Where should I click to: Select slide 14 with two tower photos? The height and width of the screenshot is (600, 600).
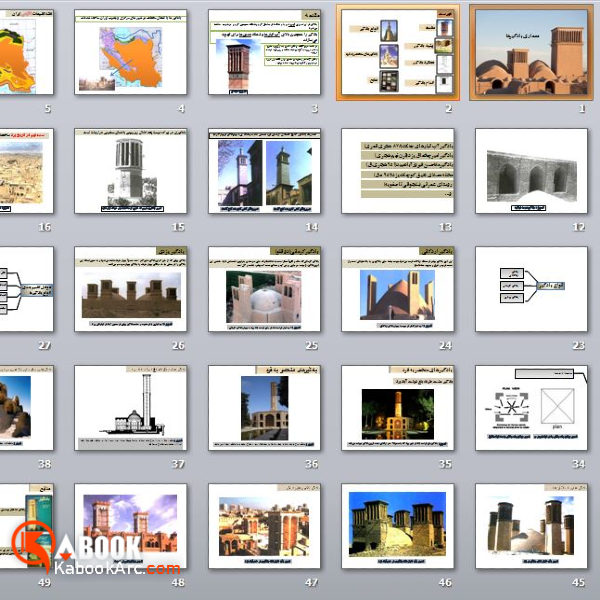tap(264, 171)
